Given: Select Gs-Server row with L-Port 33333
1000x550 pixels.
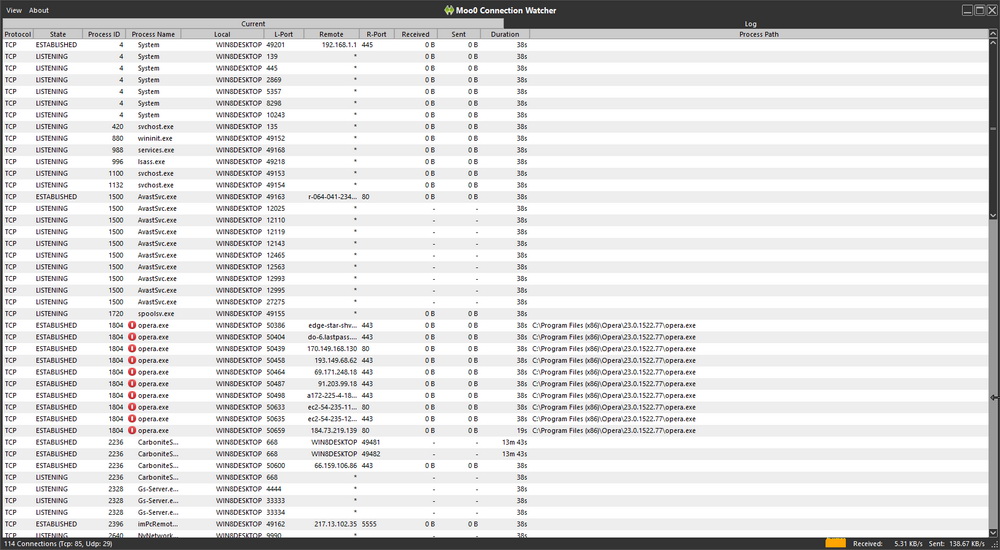Looking at the screenshot, I should point(496,501).
